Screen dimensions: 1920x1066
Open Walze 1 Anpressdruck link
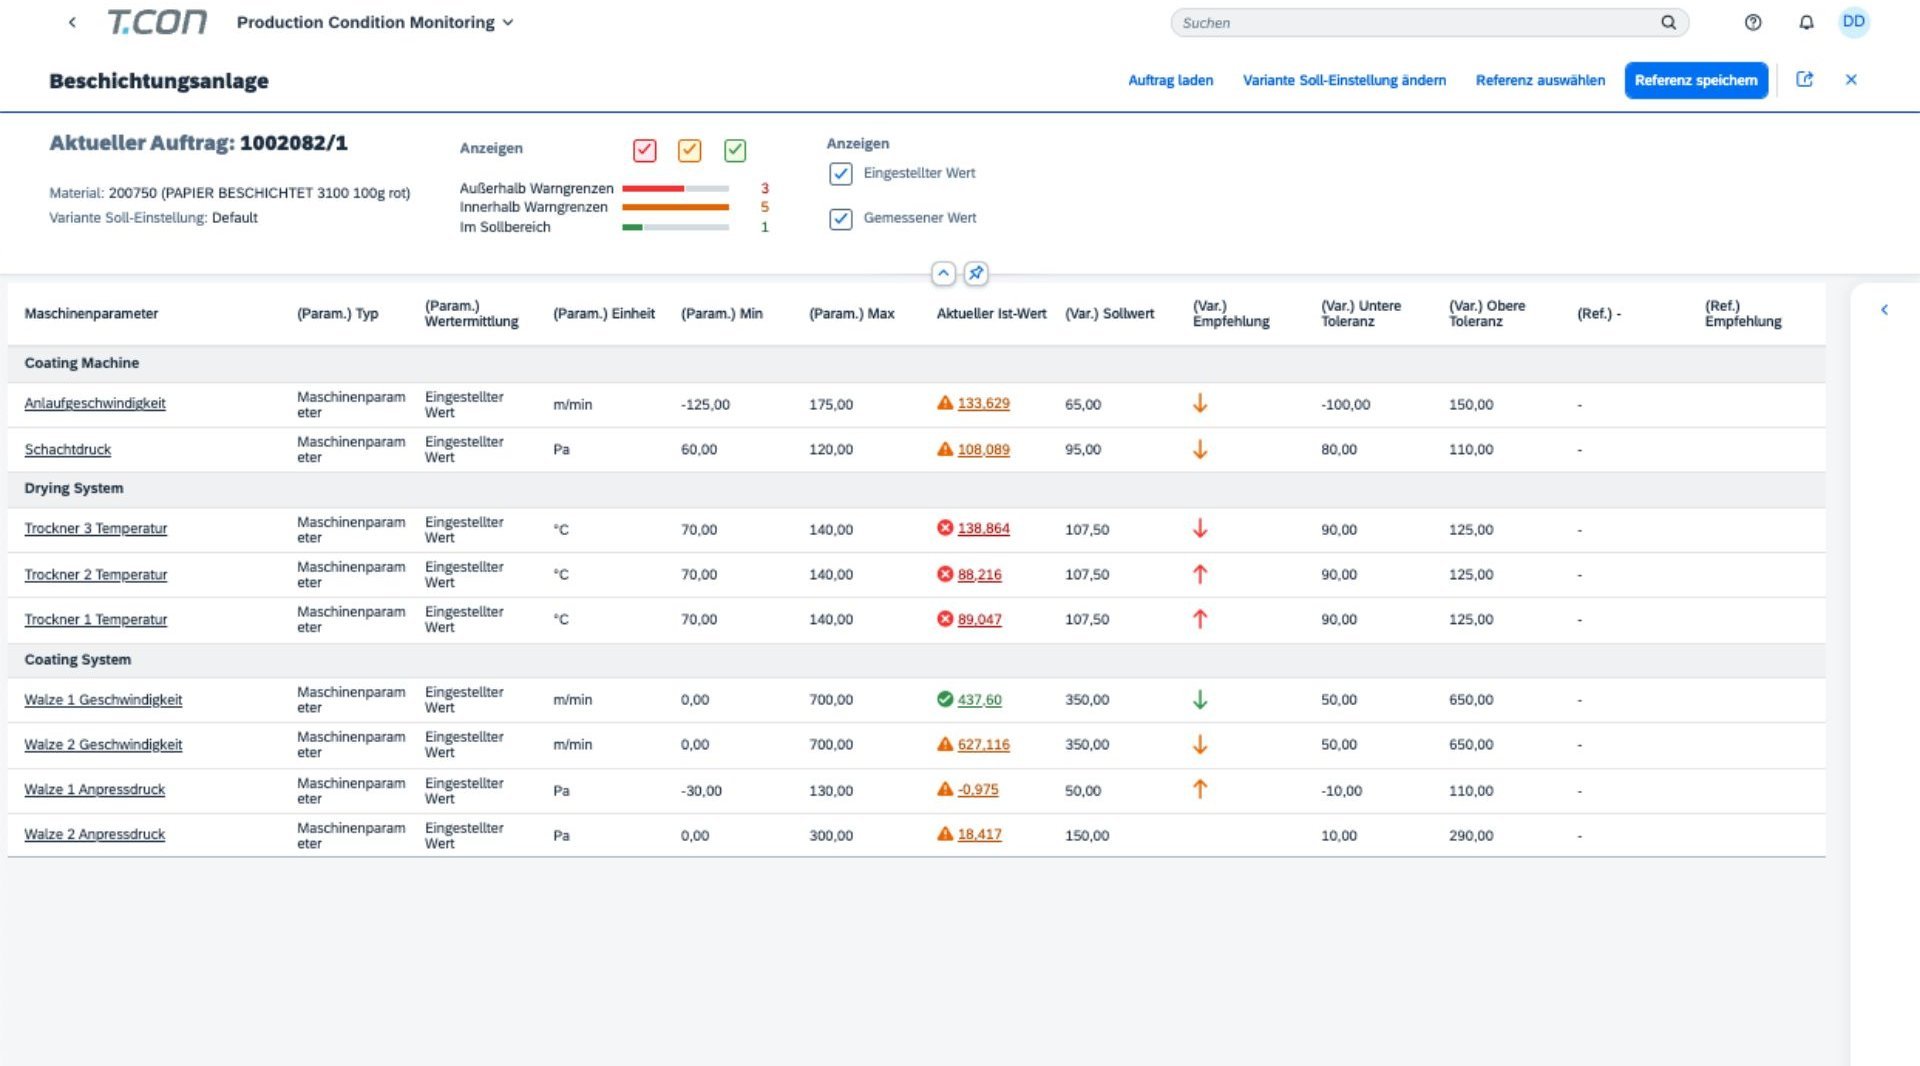pyautogui.click(x=94, y=790)
